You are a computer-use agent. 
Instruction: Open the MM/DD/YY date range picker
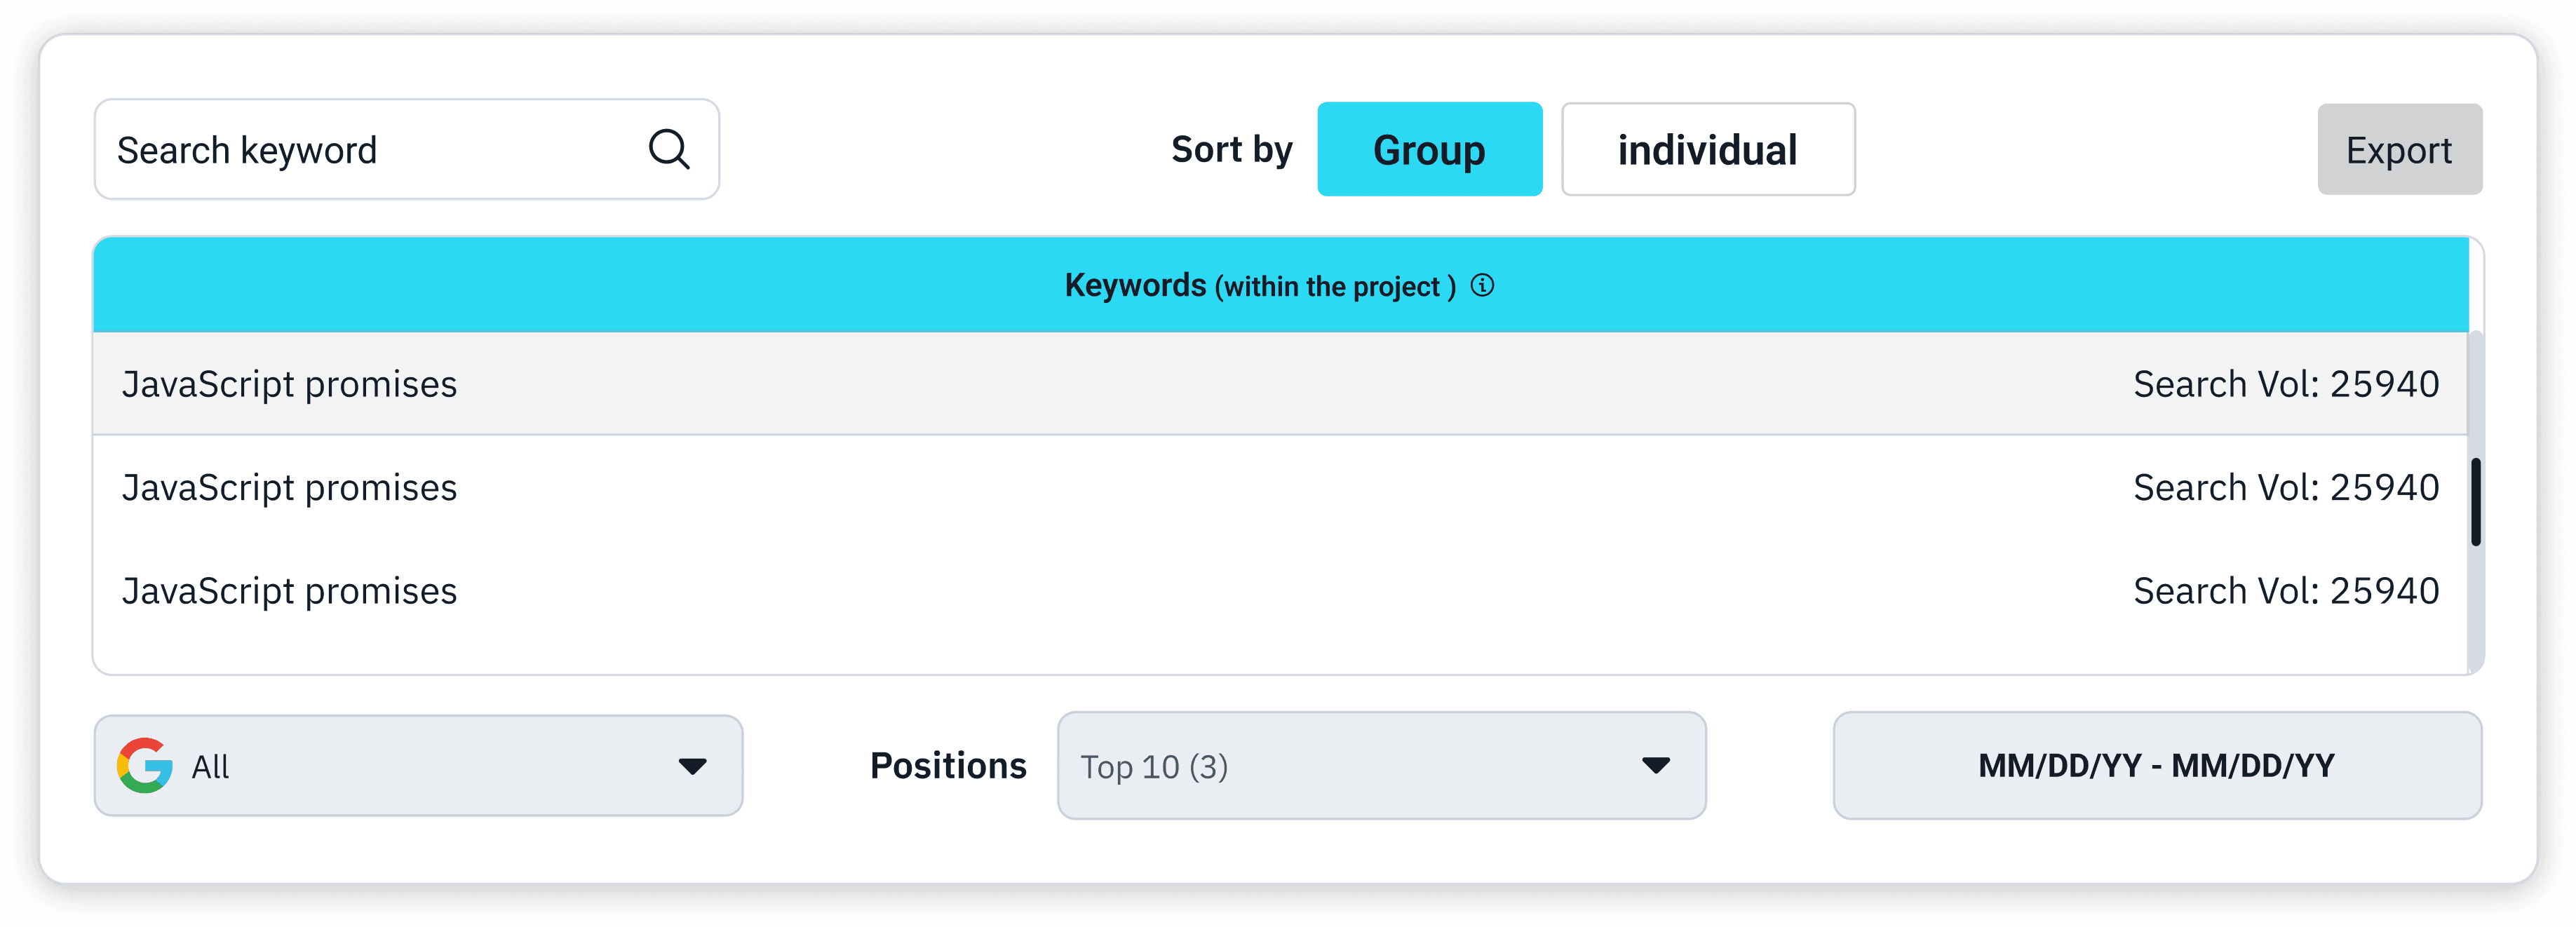click(x=2156, y=766)
